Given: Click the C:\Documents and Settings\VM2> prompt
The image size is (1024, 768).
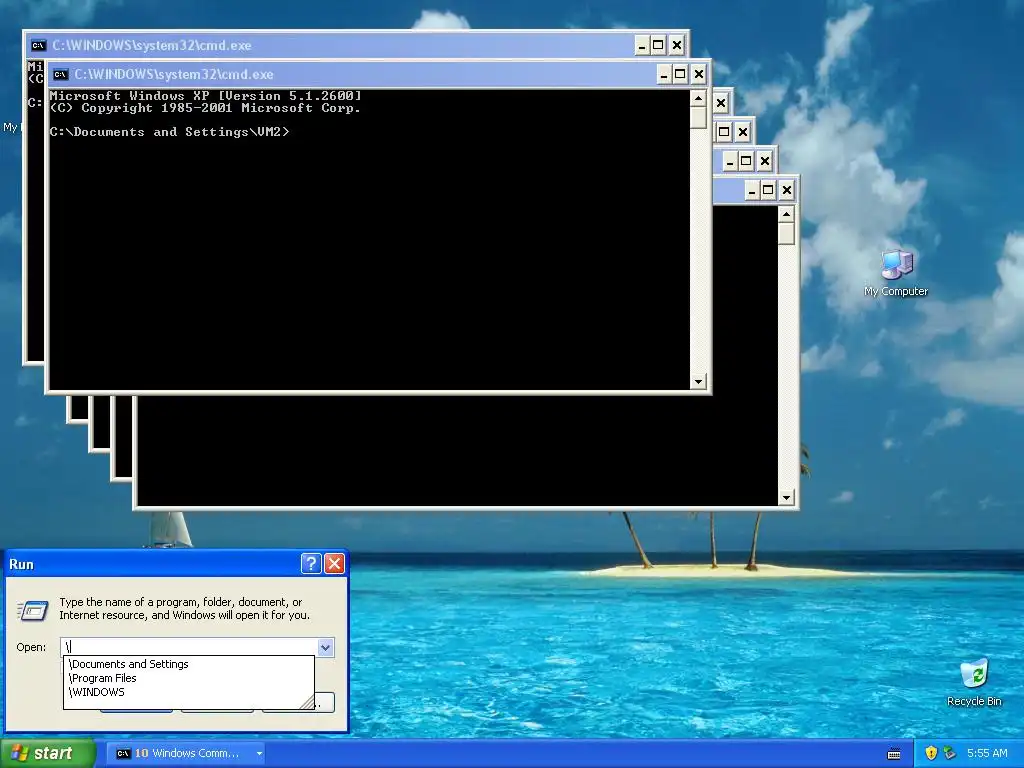Looking at the screenshot, I should (x=169, y=132).
